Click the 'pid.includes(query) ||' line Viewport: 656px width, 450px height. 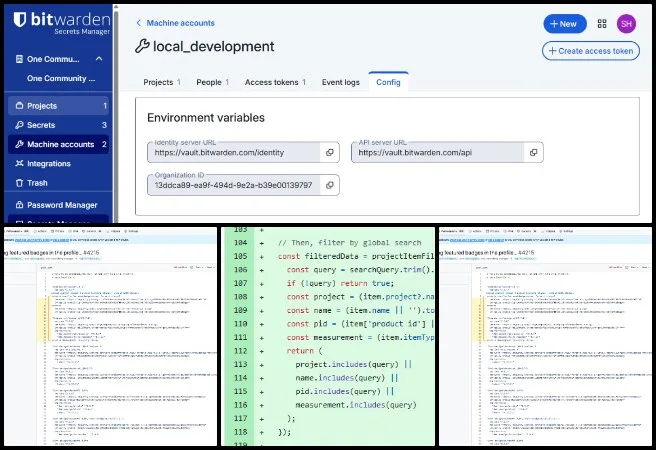345,391
